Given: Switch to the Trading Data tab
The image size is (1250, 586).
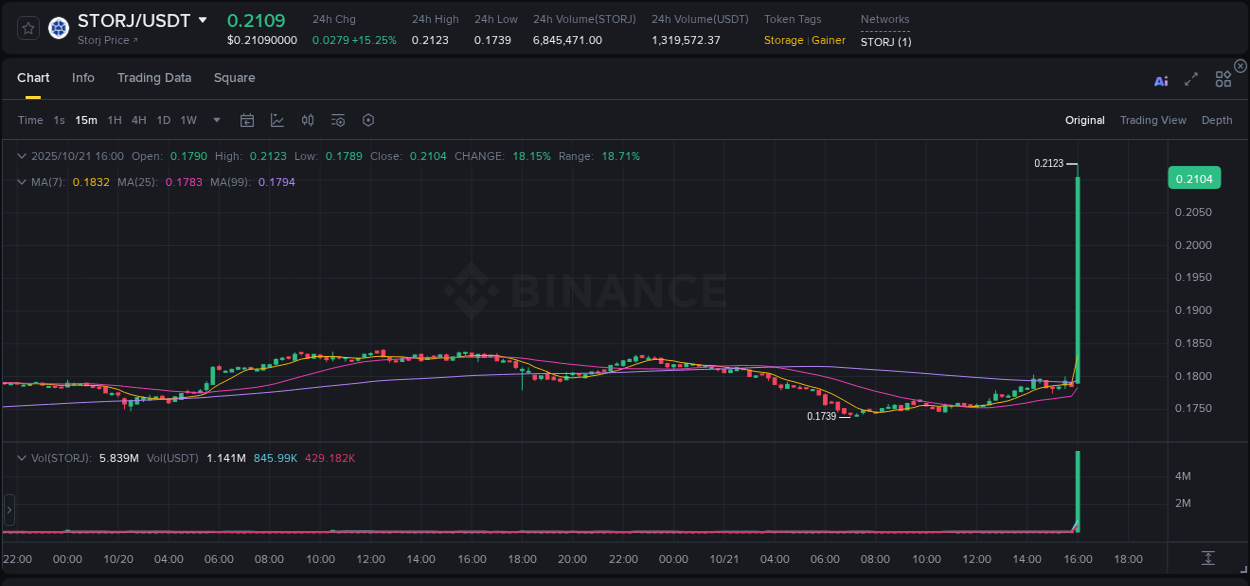Looking at the screenshot, I should coord(154,77).
